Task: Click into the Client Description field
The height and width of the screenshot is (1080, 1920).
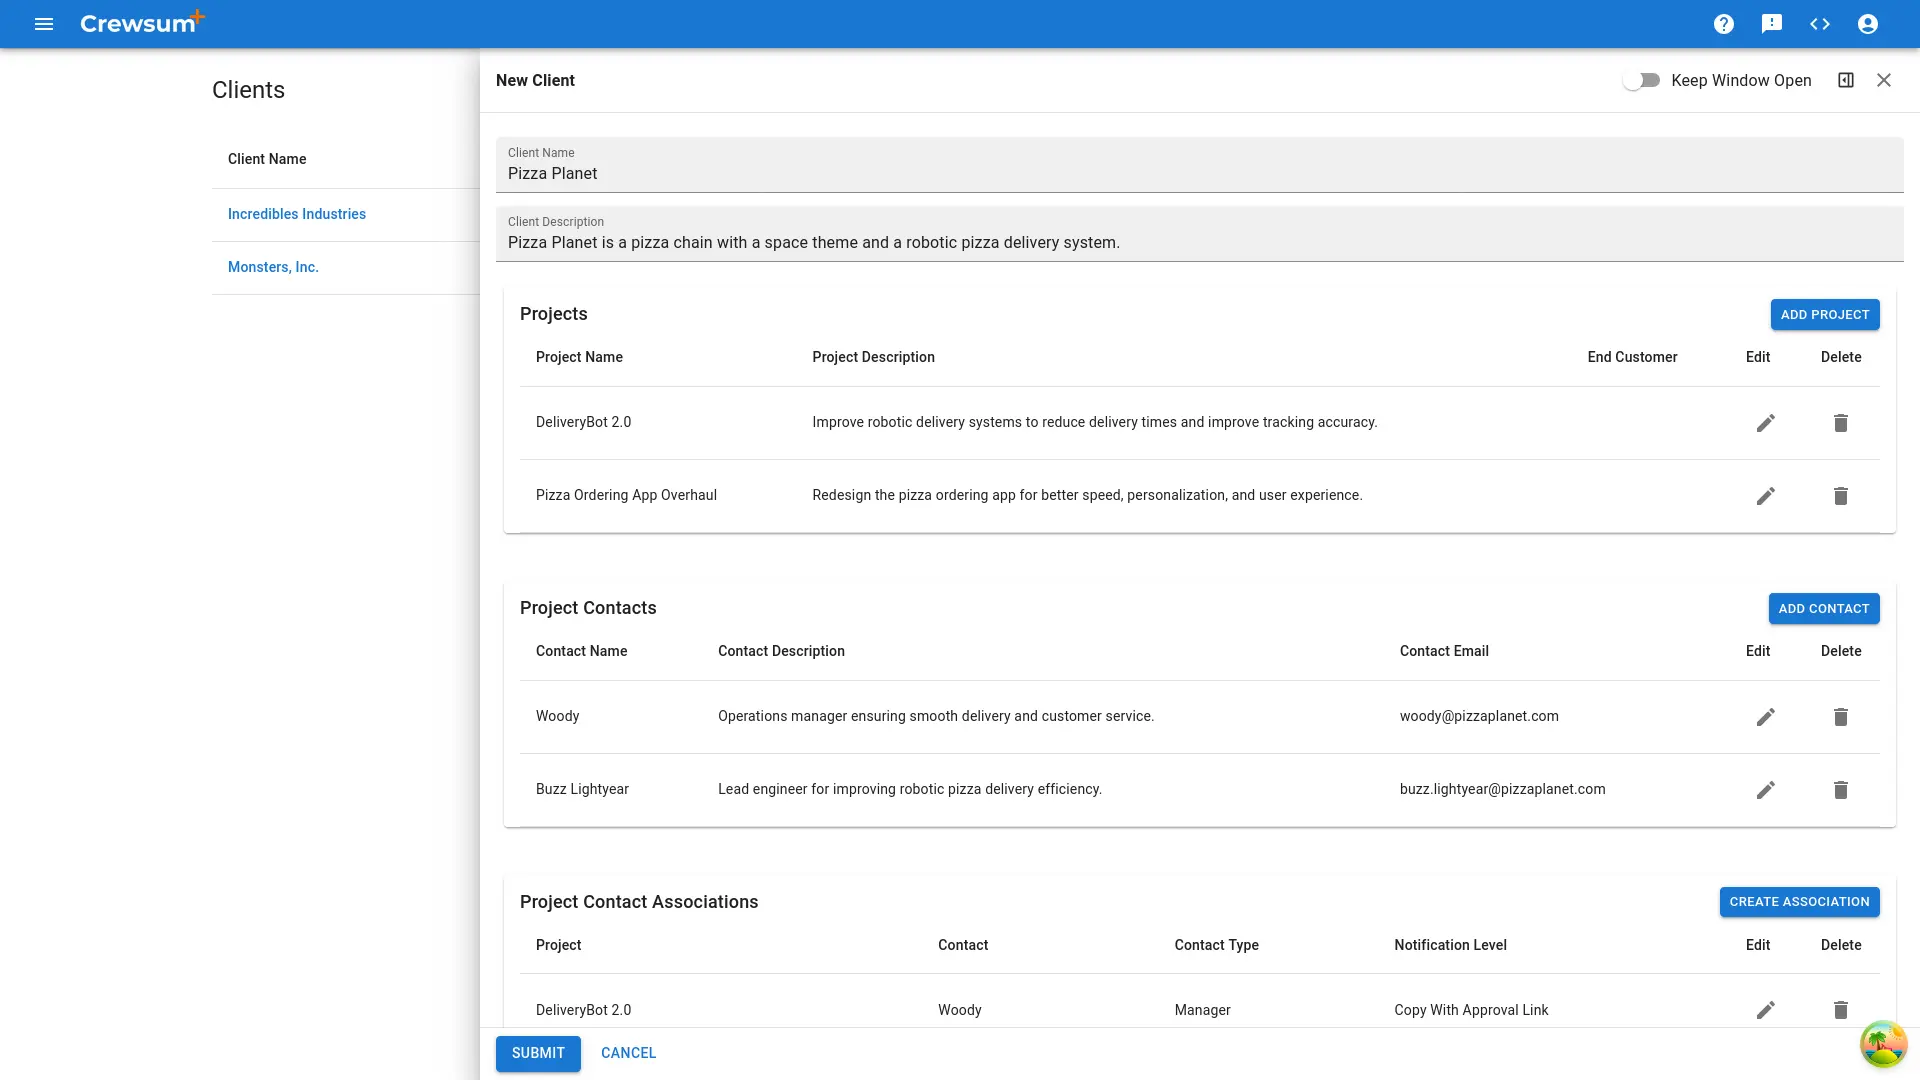Action: coord(1198,242)
